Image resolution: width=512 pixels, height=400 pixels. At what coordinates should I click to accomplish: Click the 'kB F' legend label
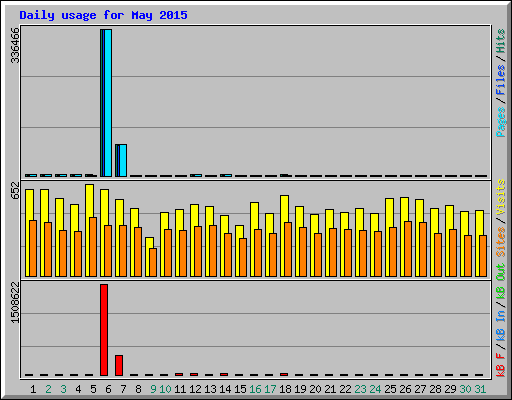tap(500, 365)
